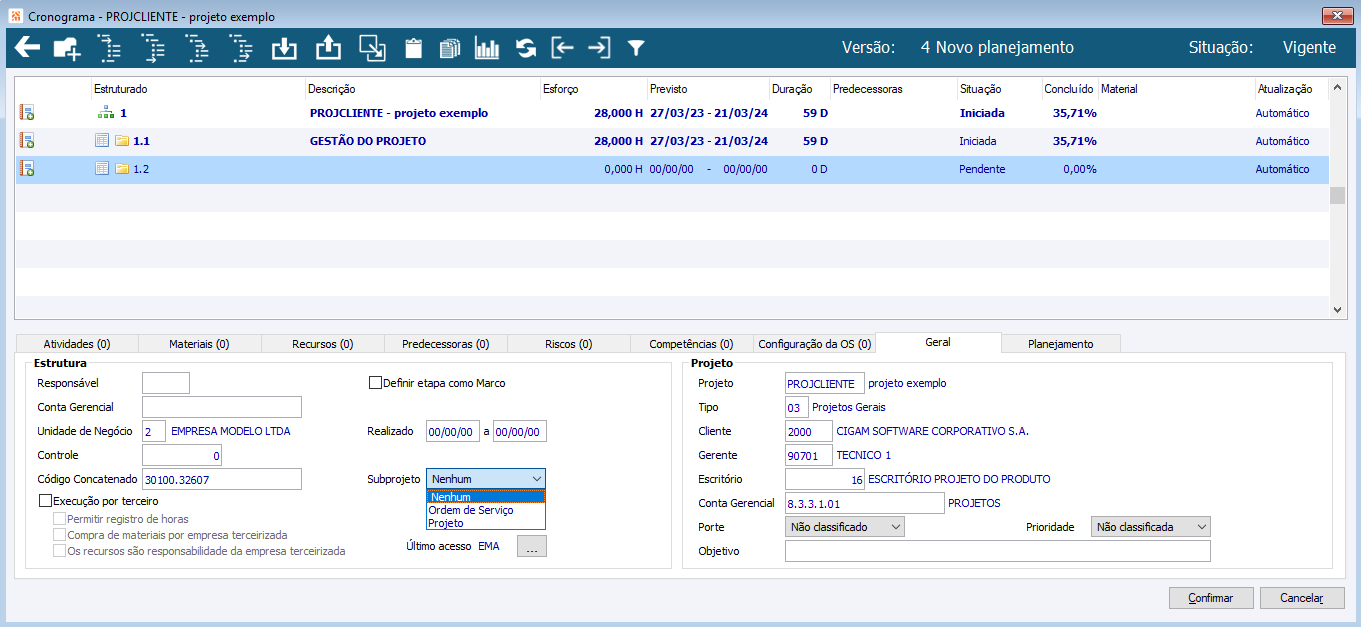Open the Prioridade dropdown

[1150, 526]
